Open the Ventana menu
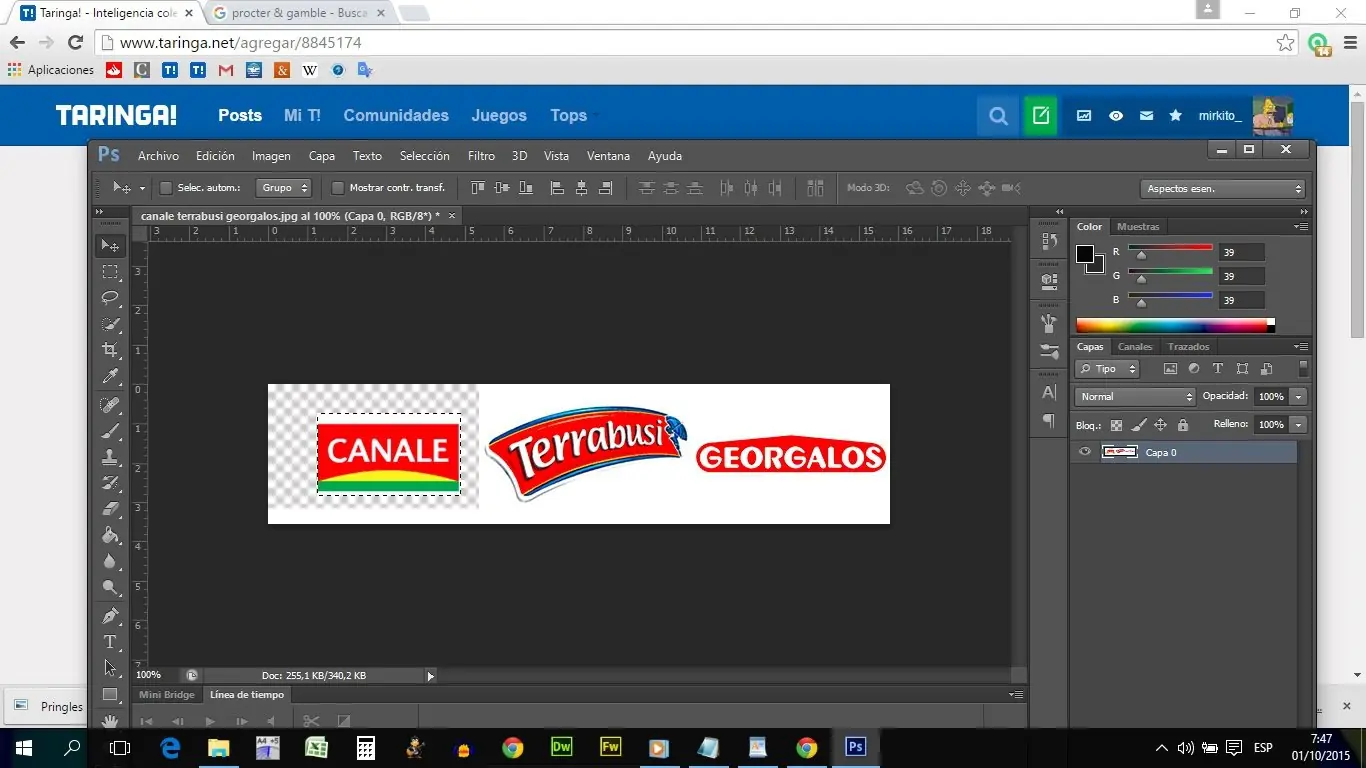 click(x=608, y=156)
